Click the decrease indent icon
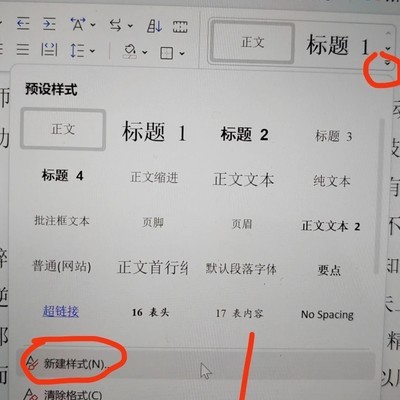 23,24
